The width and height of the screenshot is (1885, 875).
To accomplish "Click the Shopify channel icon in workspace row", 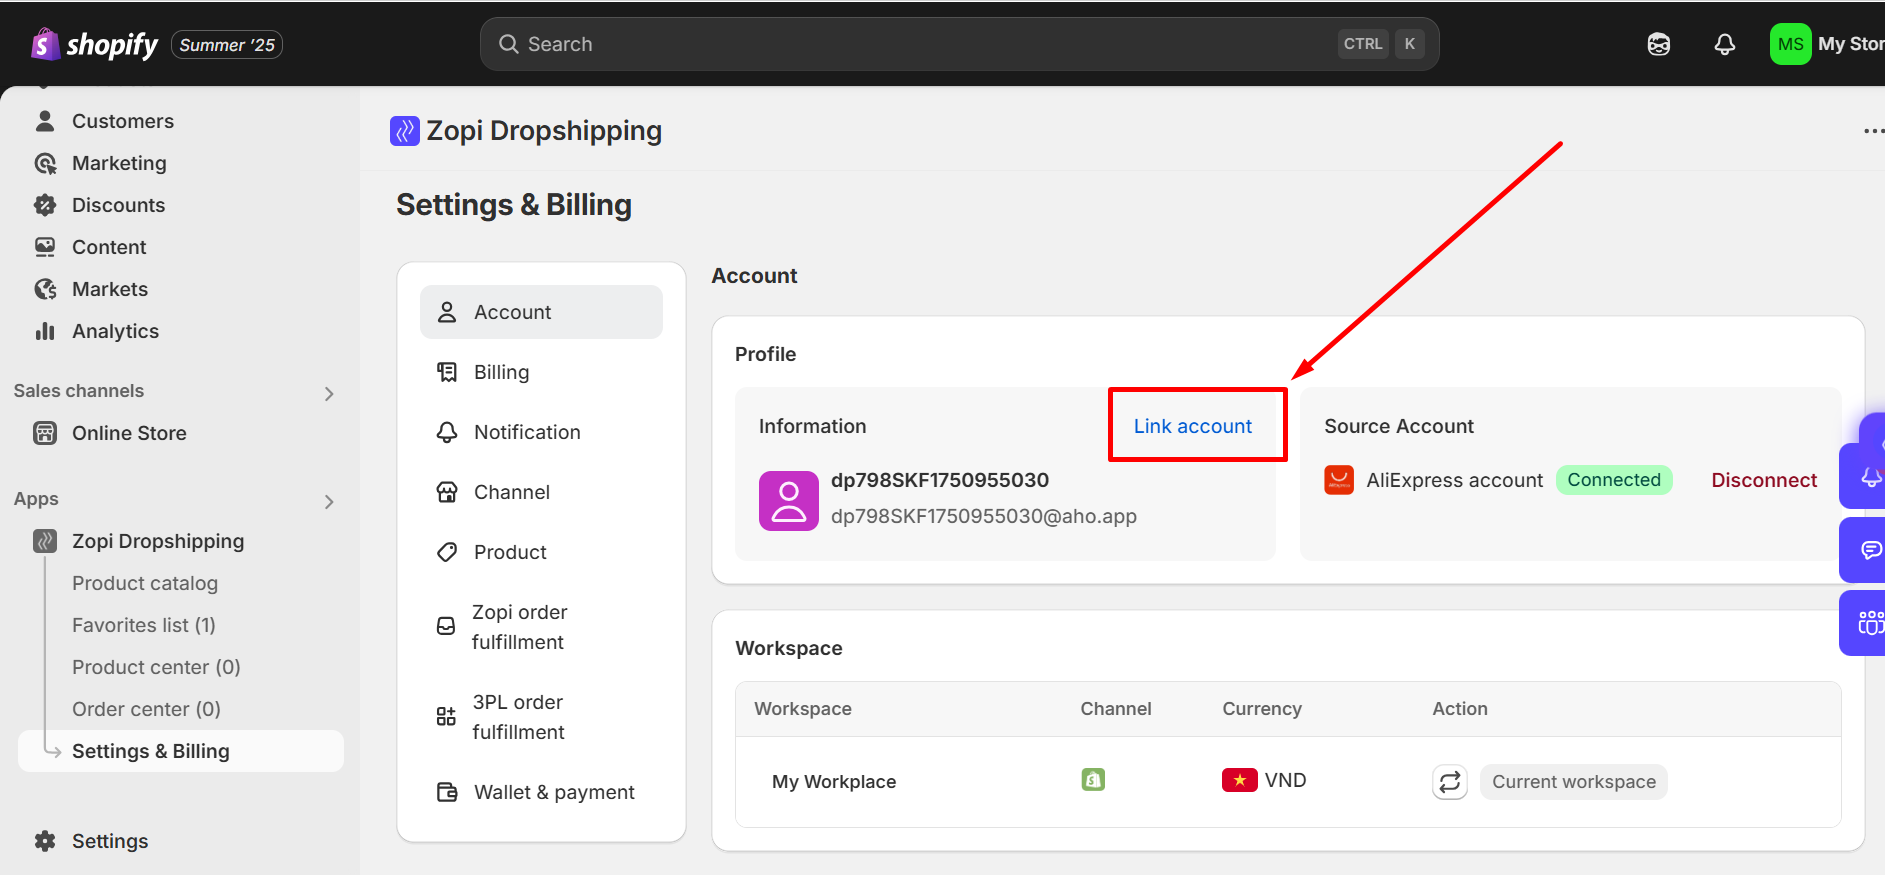I will tap(1093, 780).
